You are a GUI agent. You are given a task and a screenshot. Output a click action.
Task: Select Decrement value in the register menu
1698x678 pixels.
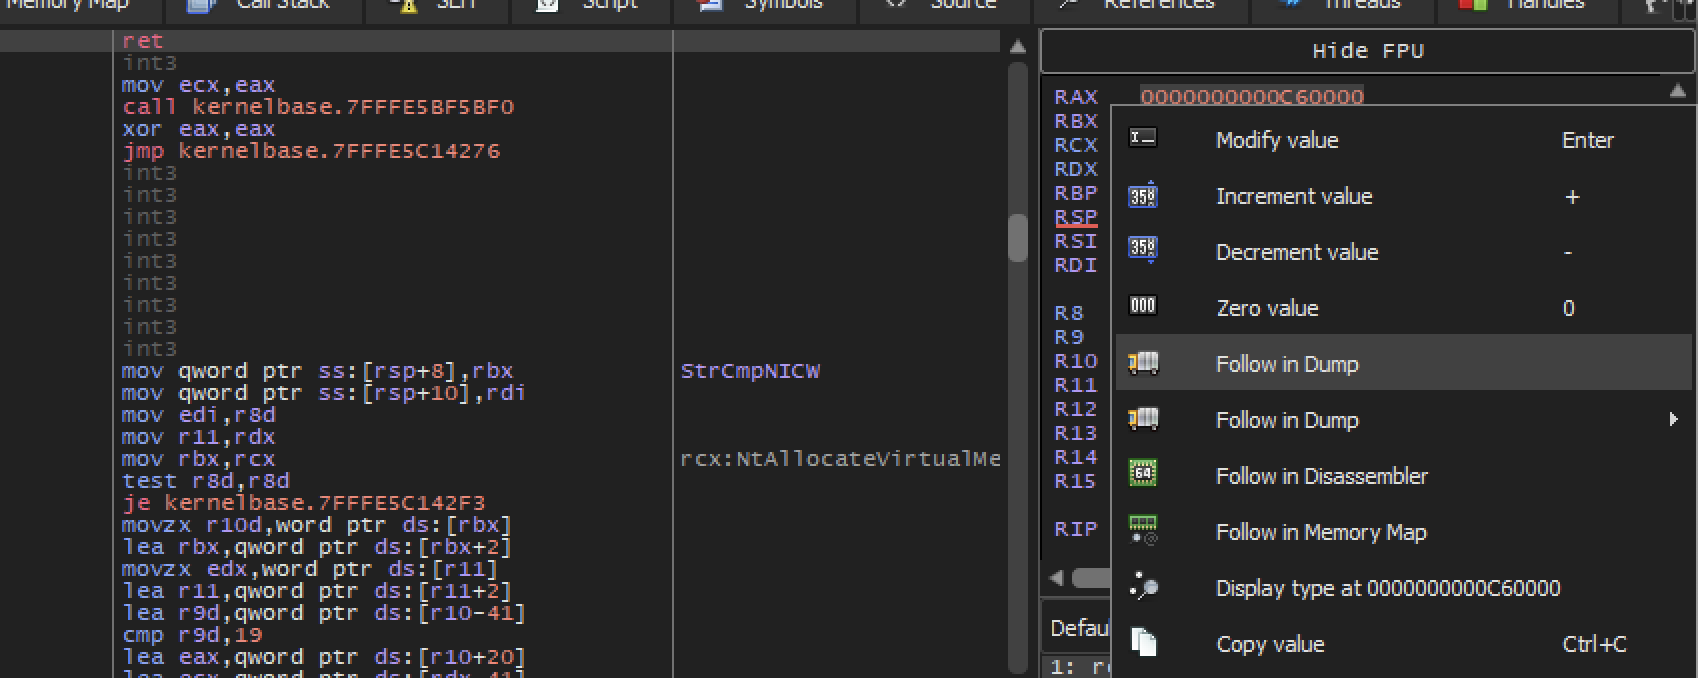tap(1404, 252)
